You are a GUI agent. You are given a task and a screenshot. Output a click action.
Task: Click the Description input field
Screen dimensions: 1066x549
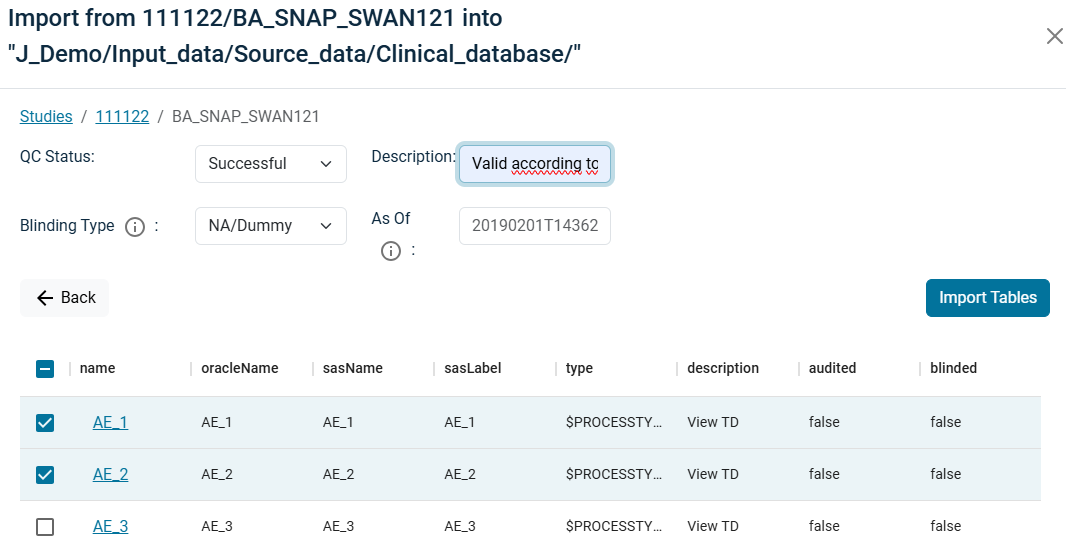pyautogui.click(x=535, y=164)
